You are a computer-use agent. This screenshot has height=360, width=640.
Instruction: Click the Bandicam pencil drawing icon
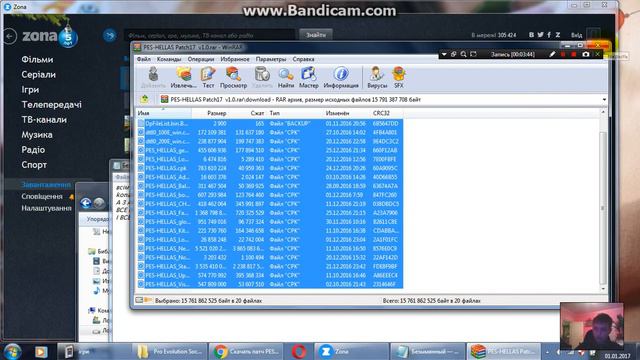[x=552, y=54]
